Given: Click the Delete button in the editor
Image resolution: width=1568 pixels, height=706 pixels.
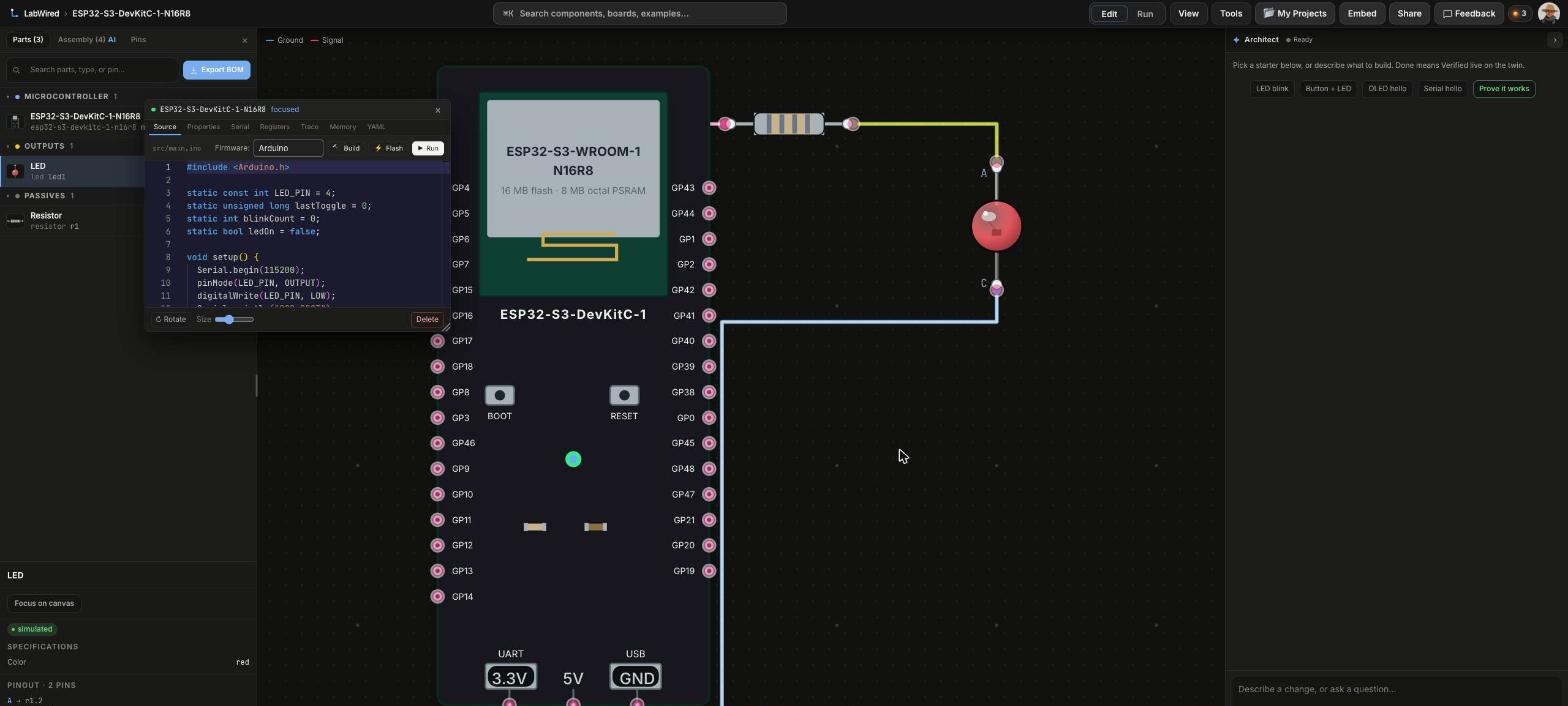Looking at the screenshot, I should coord(427,320).
